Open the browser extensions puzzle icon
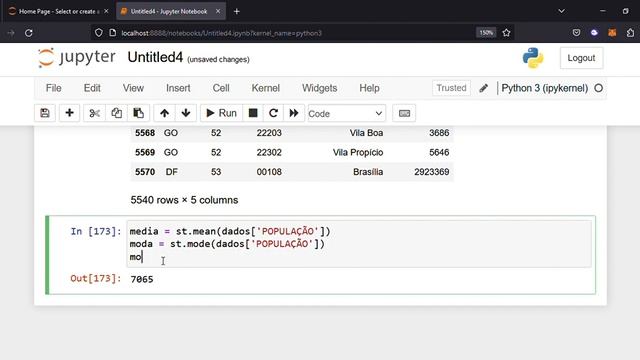 point(630,33)
